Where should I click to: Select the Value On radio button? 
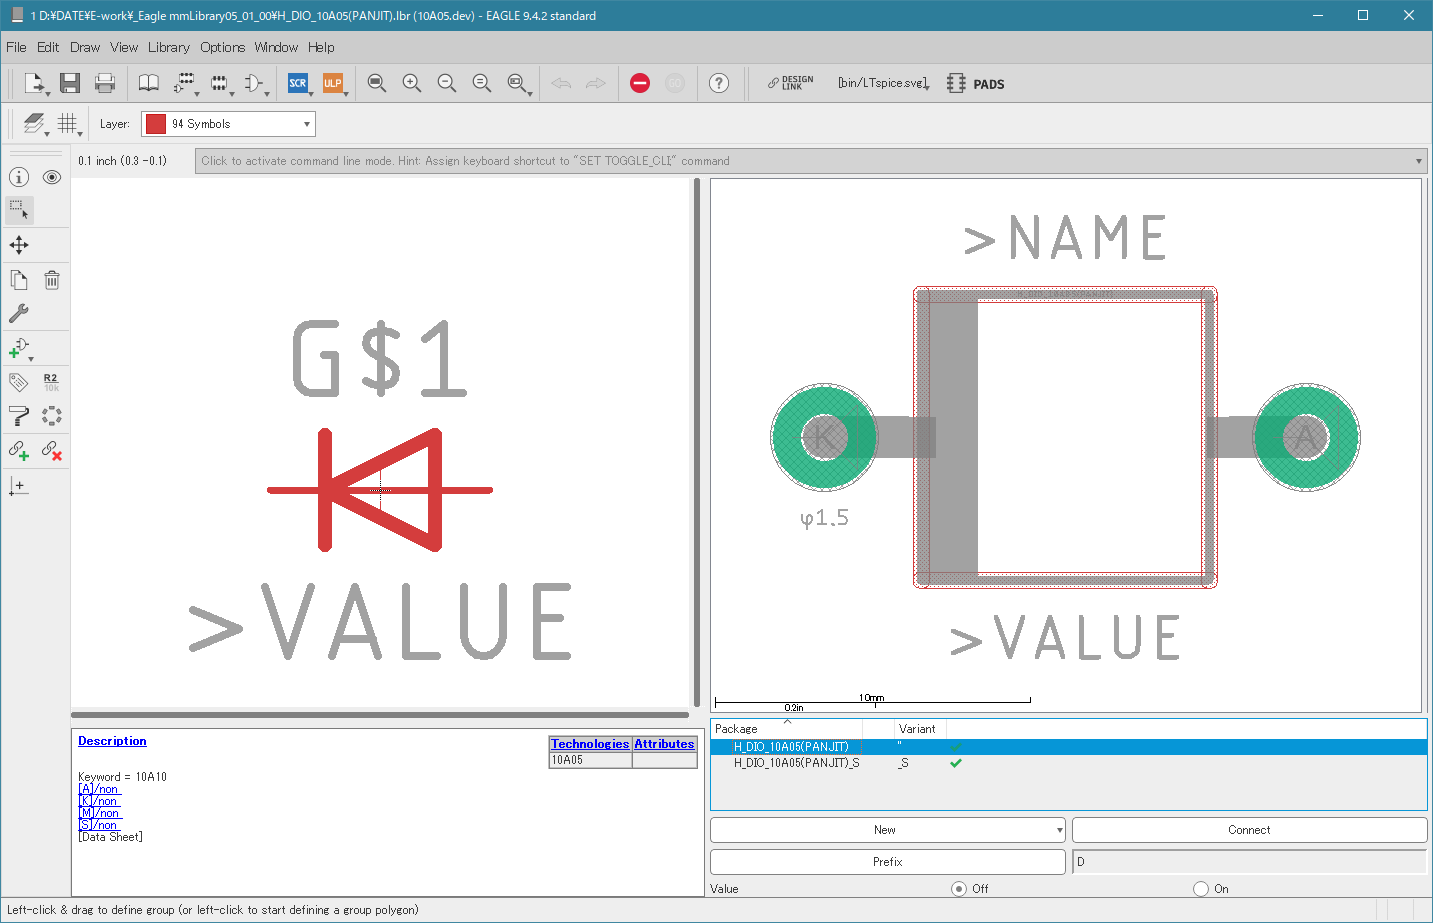click(1201, 888)
